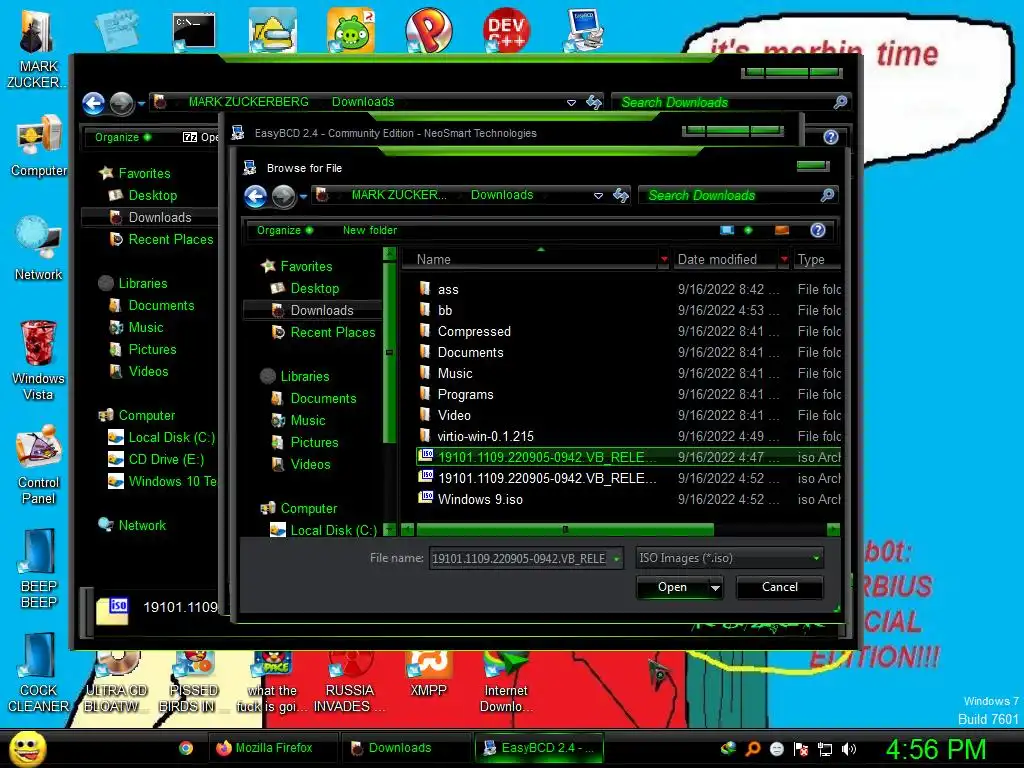Open the BEEP BEEP desktop icon
1024x768 pixels.
click(x=39, y=568)
